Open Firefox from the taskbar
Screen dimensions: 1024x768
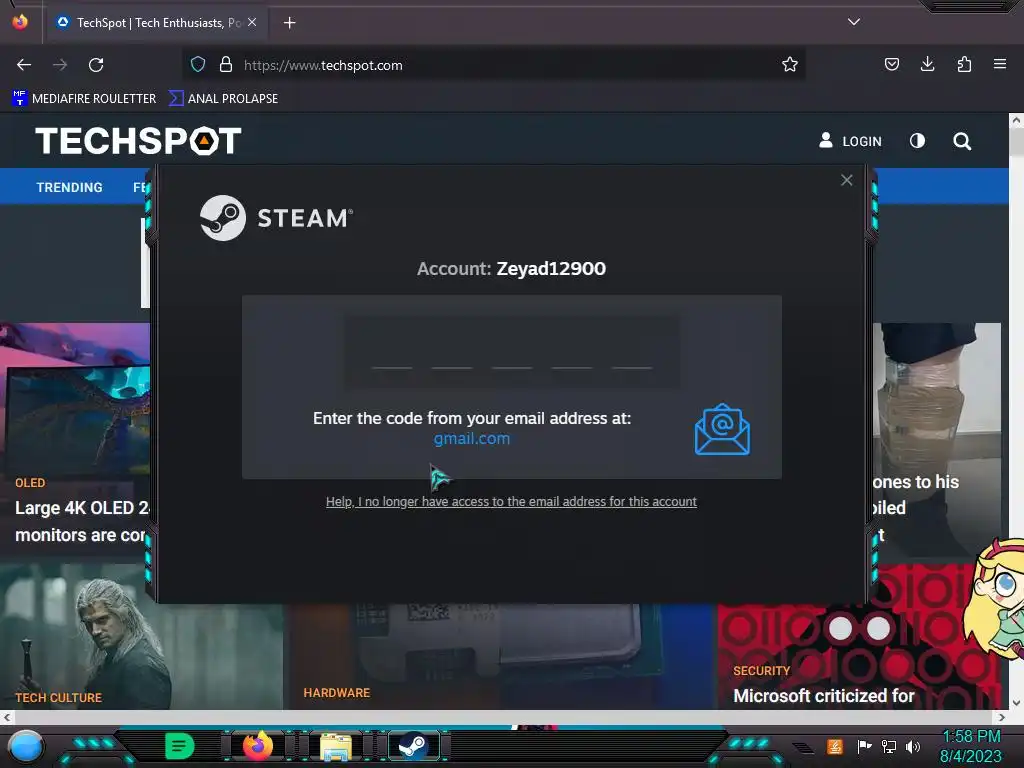pyautogui.click(x=257, y=746)
